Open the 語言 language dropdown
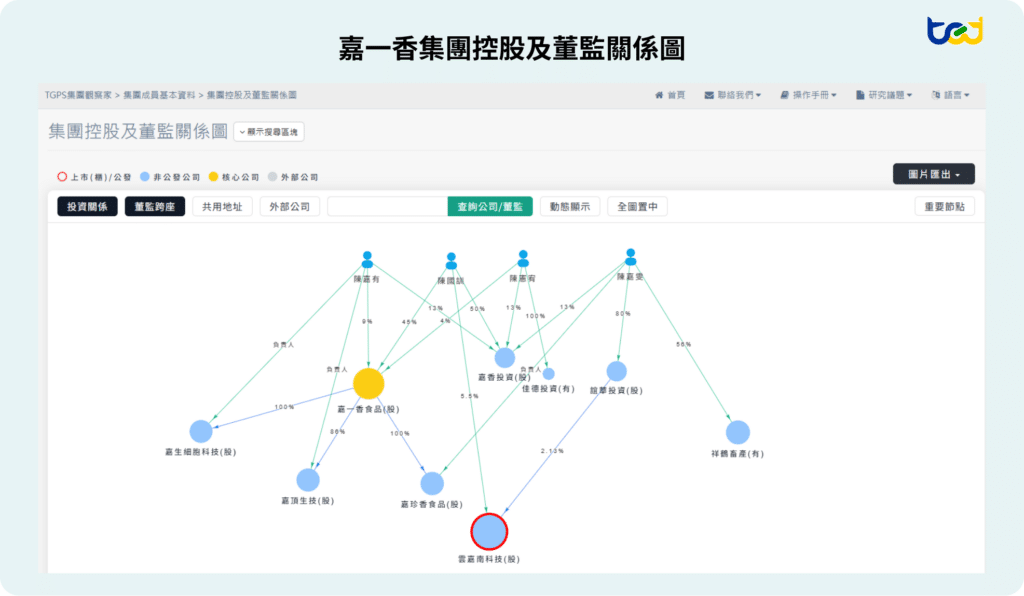Viewport: 1024px width, 596px height. 951,95
